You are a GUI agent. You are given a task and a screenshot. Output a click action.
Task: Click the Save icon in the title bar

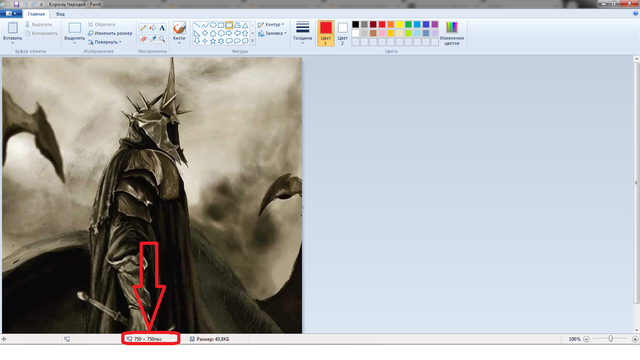coord(16,4)
